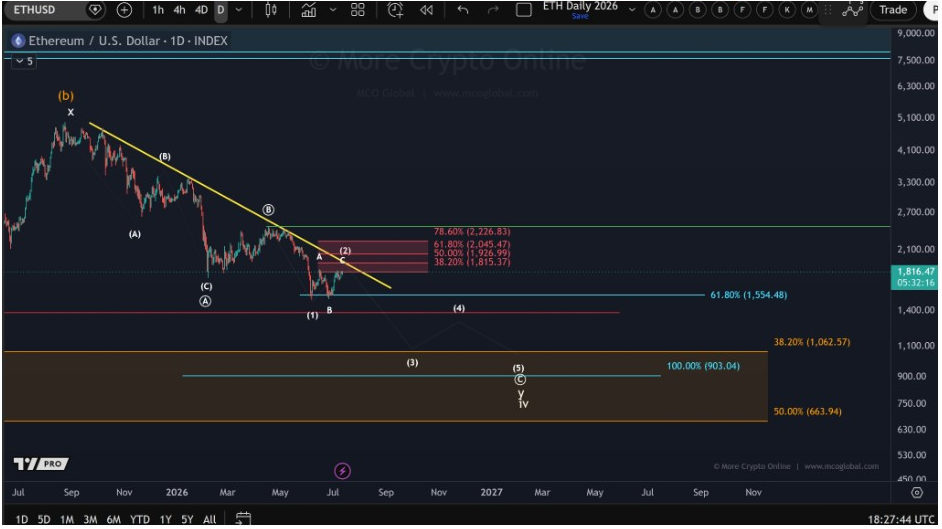
Task: Click the Ethereum logo in chart legend
Action: 18,41
